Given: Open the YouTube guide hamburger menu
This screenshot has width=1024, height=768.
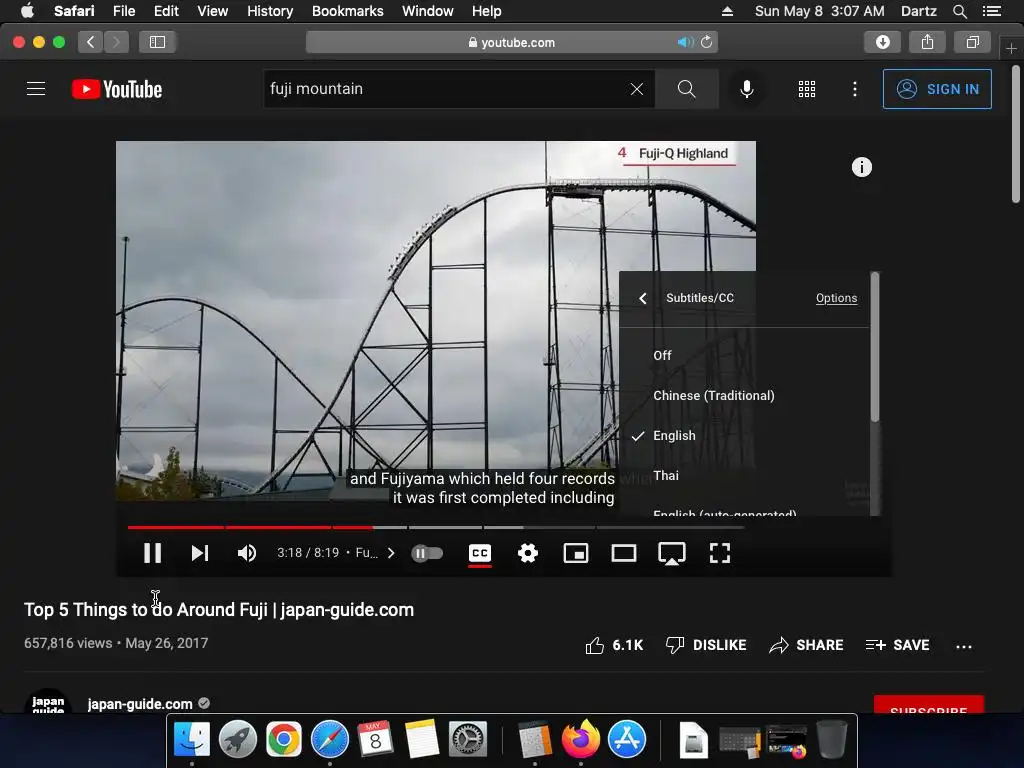Looking at the screenshot, I should click(x=36, y=89).
